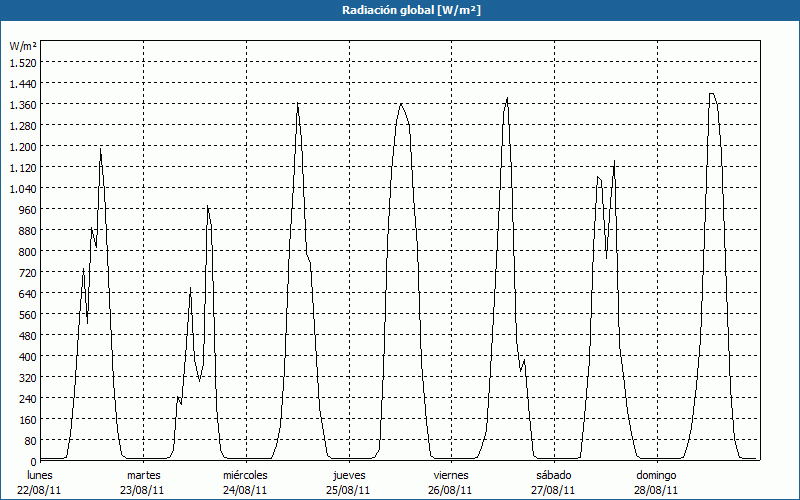The image size is (800, 500).
Task: Click the W/m² axis unit label
Action: click(23, 46)
